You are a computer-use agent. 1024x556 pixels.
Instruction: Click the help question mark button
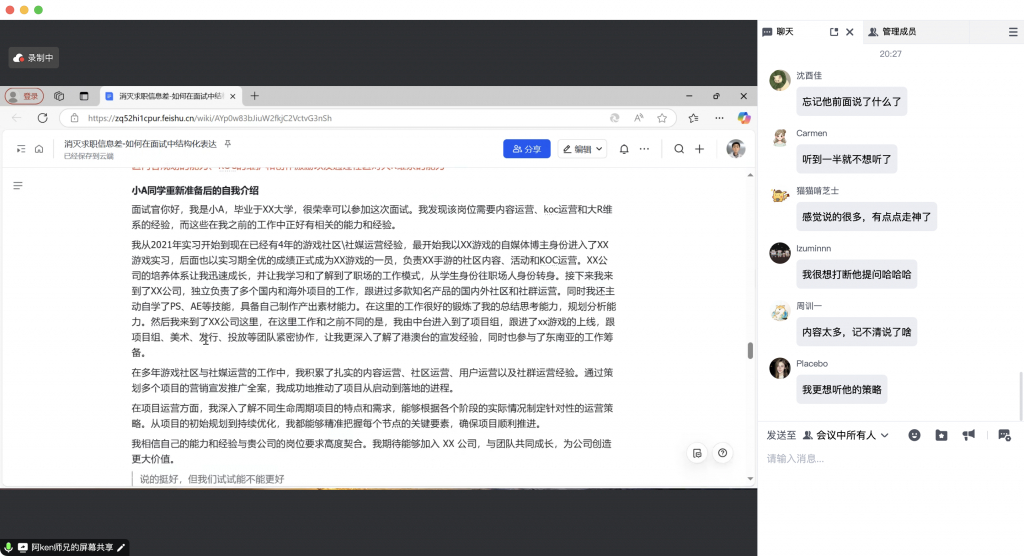(x=722, y=453)
